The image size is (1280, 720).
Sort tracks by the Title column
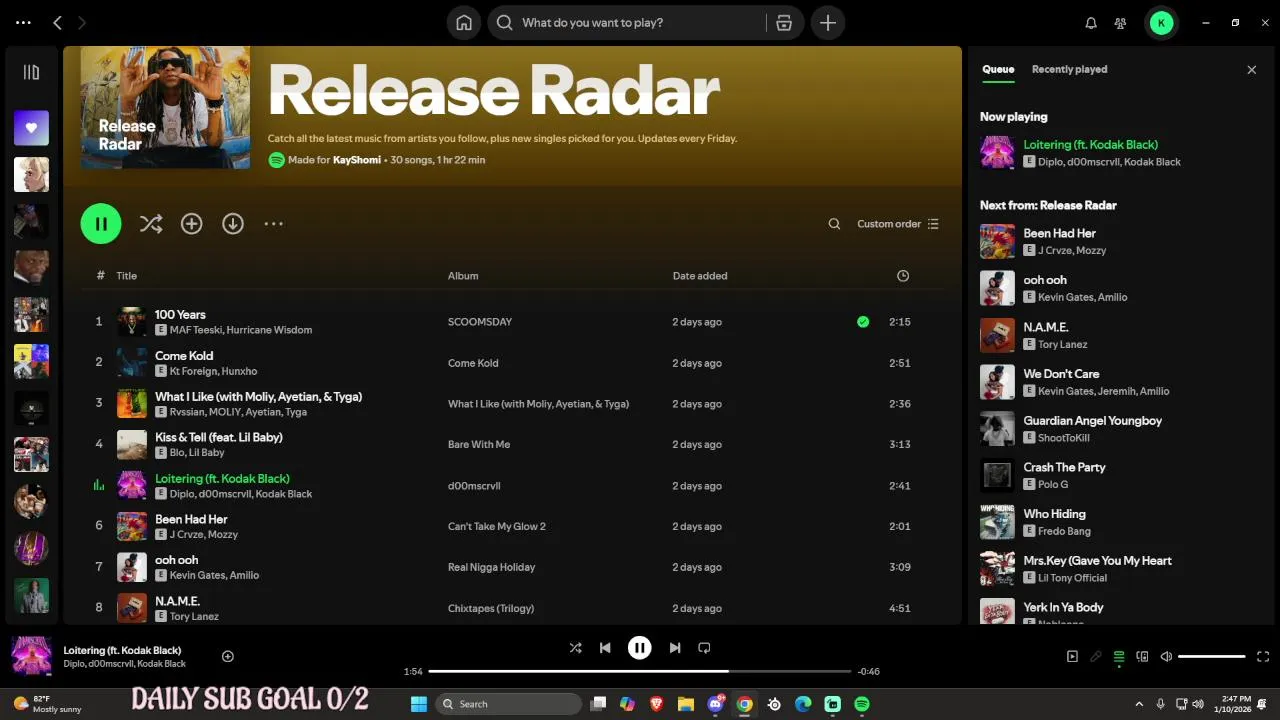pyautogui.click(x=126, y=276)
